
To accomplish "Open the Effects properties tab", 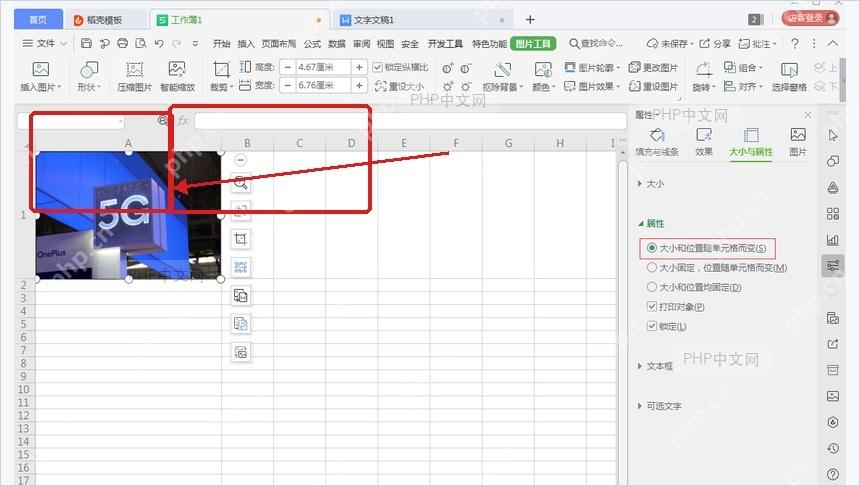I will [x=704, y=142].
